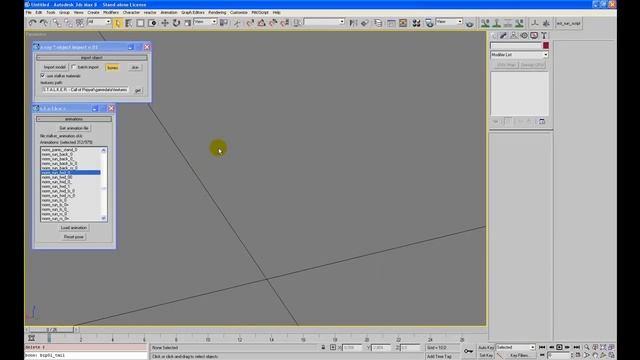Enable Set Key mode
640x360 pixels.
[486, 356]
